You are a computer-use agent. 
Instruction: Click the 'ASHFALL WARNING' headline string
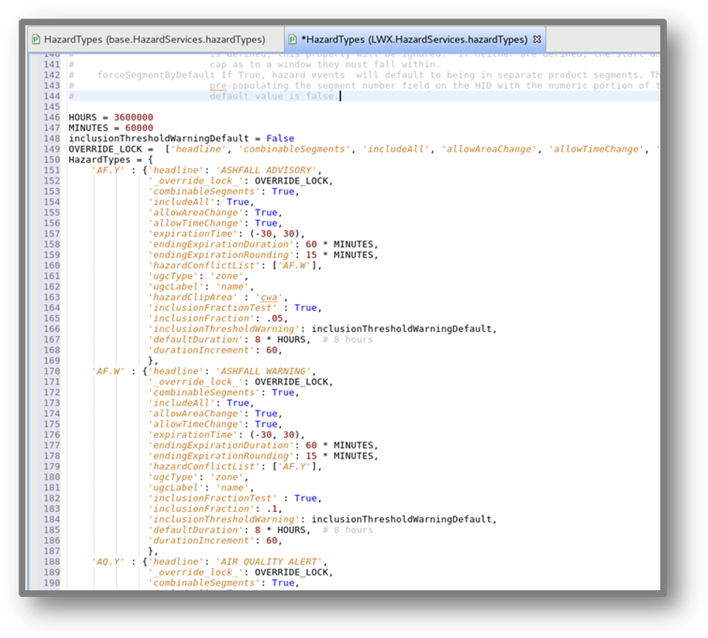point(263,371)
